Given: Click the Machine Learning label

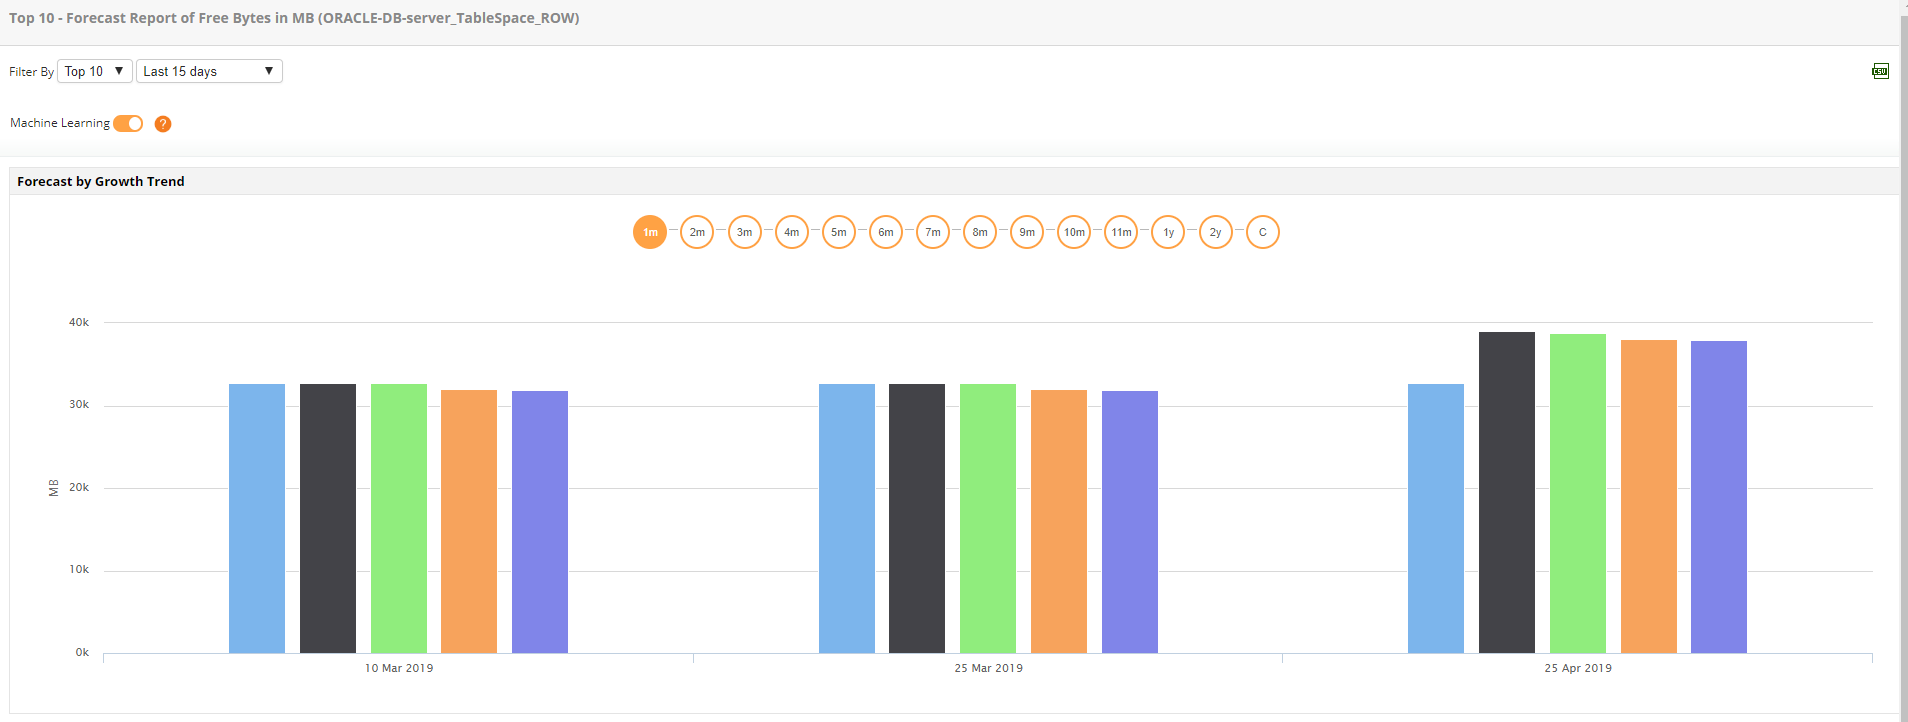Looking at the screenshot, I should pos(60,123).
